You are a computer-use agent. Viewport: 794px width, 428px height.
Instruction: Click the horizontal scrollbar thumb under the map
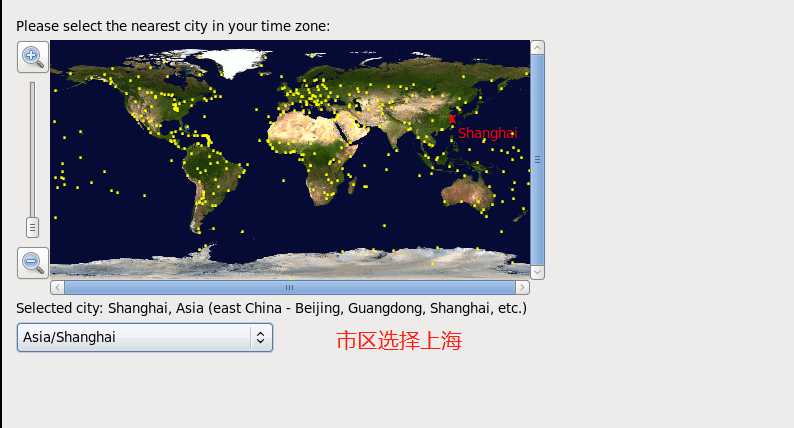point(290,288)
